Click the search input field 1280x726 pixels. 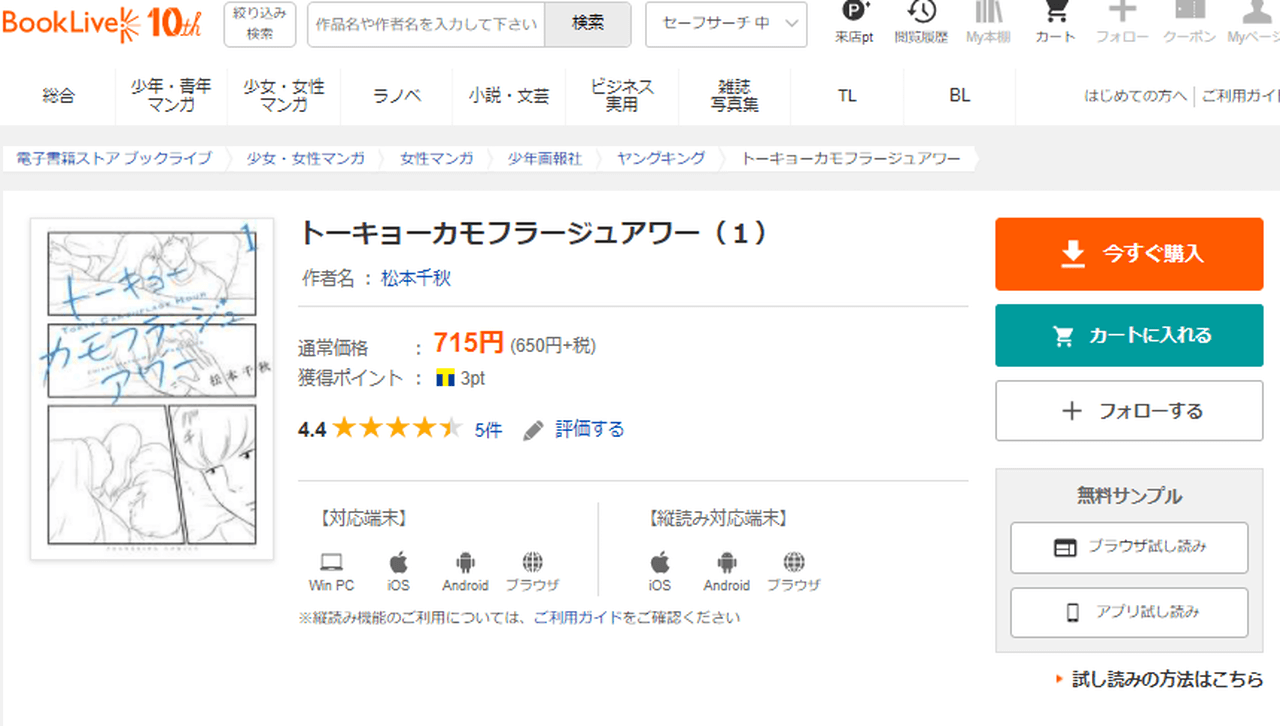pos(426,24)
